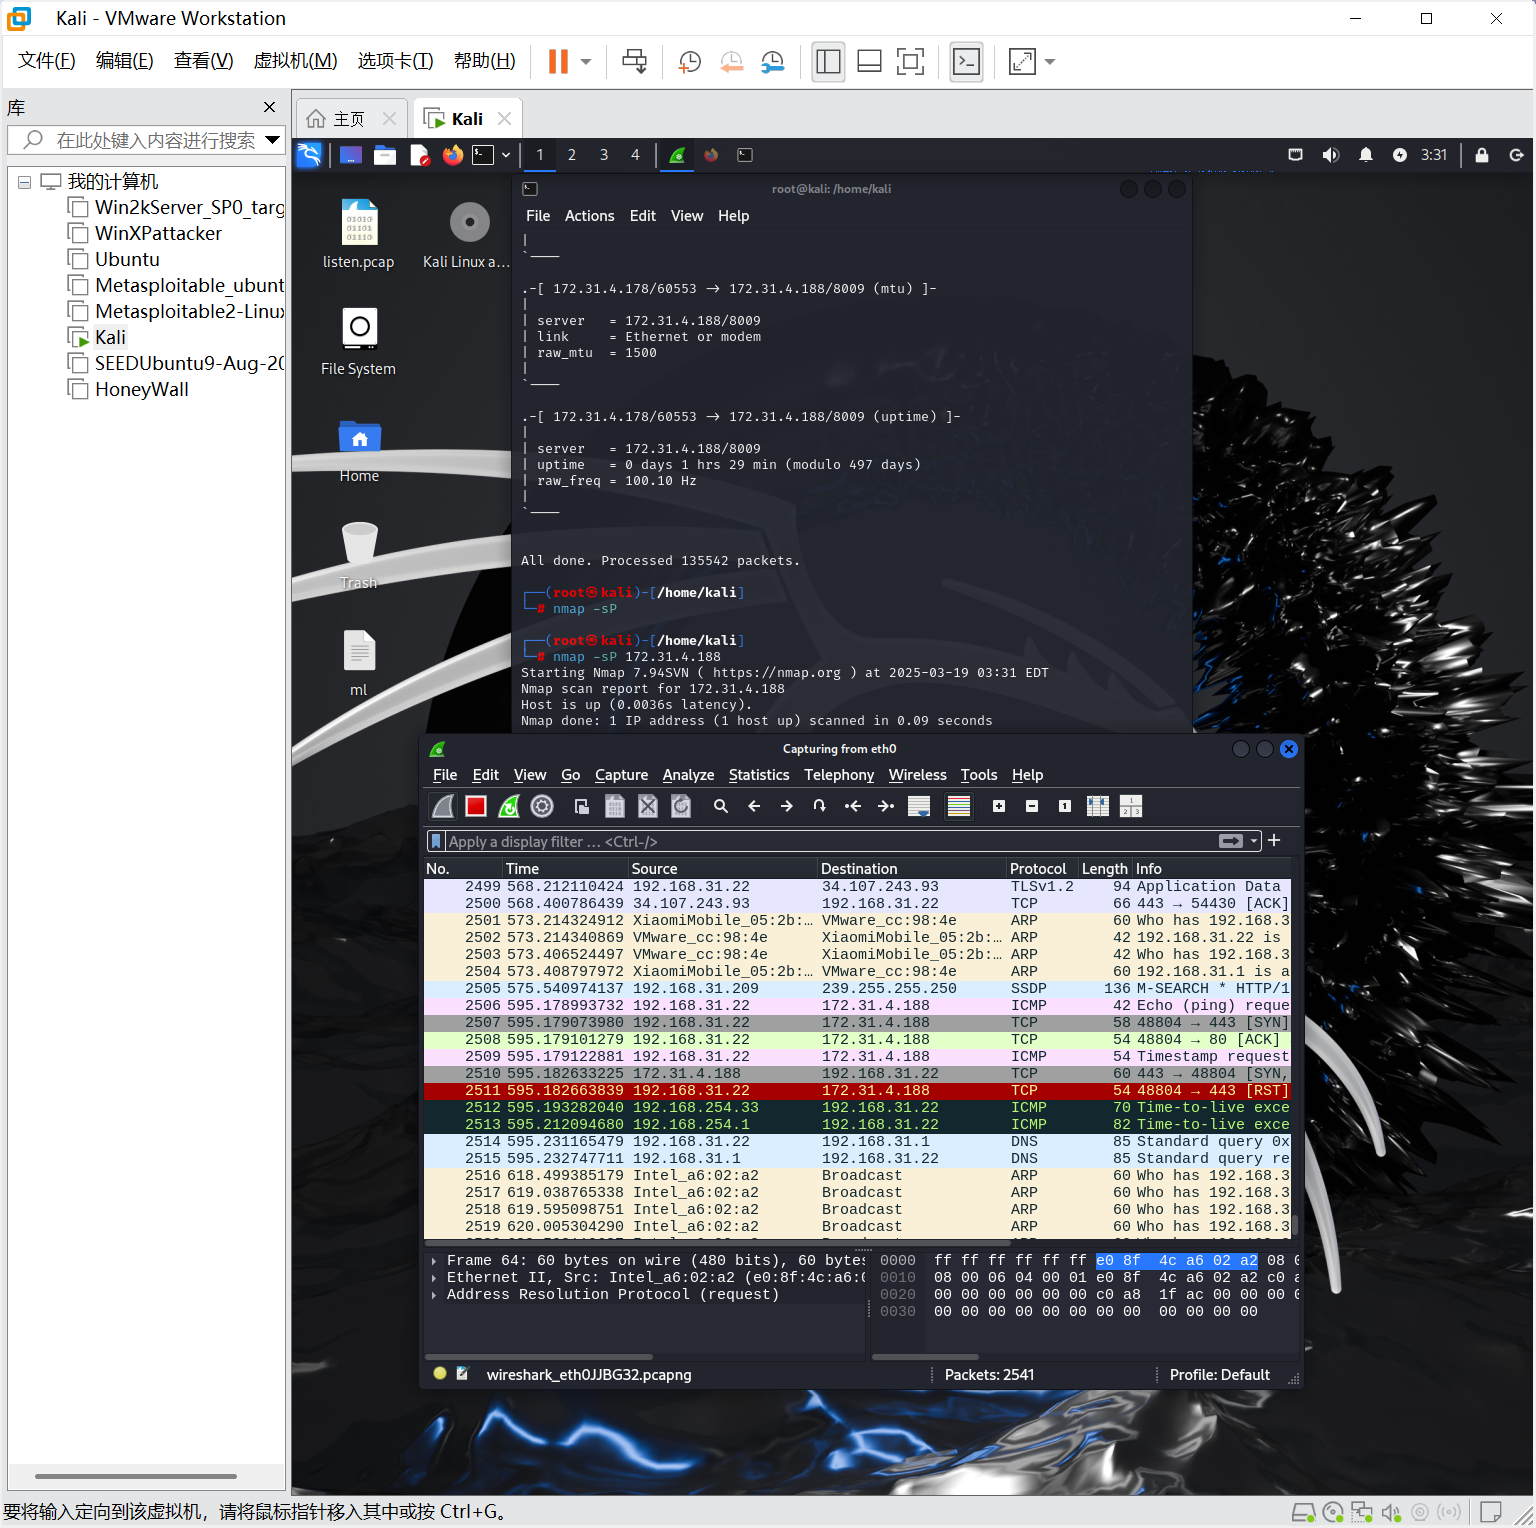Take a VM snapshot icon
This screenshot has height=1528, width=1536.
[x=690, y=62]
